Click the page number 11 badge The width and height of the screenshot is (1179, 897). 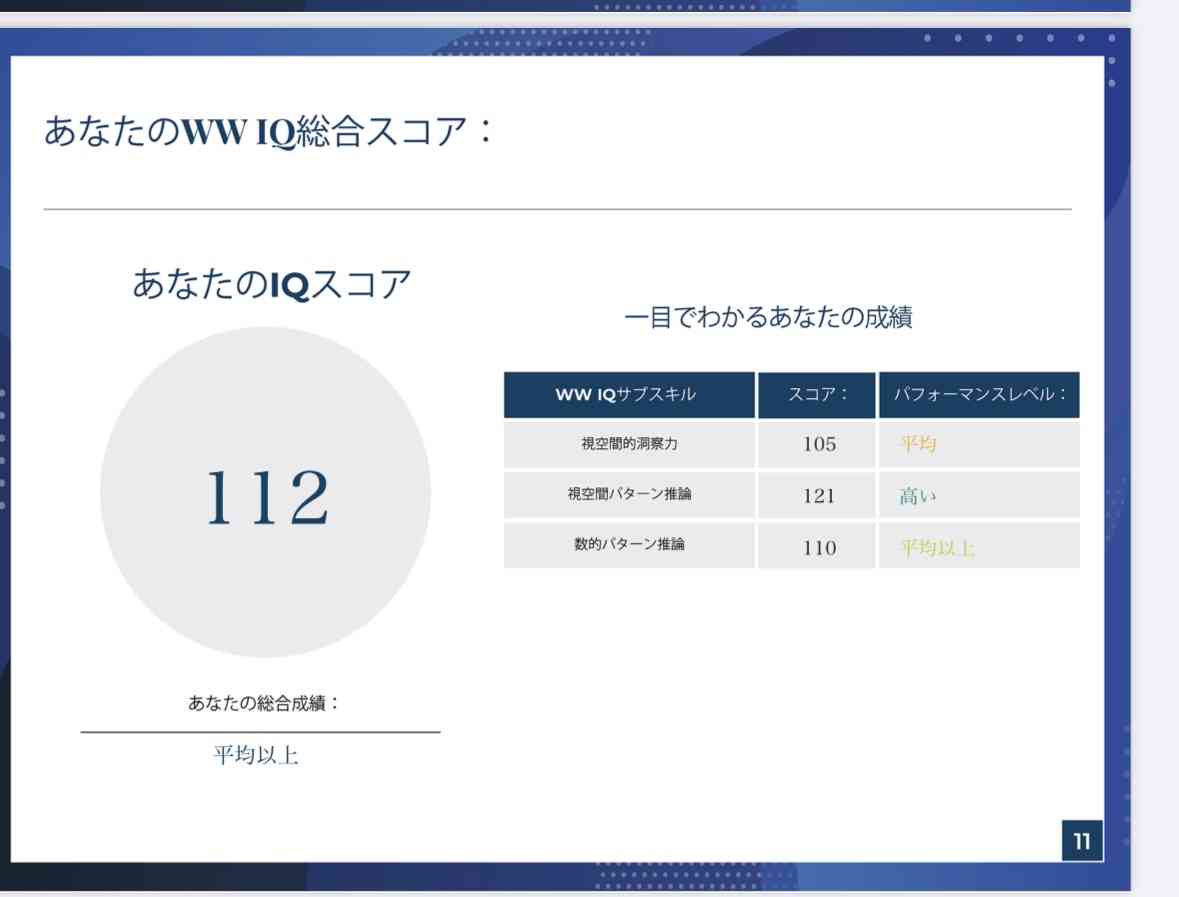(1082, 841)
